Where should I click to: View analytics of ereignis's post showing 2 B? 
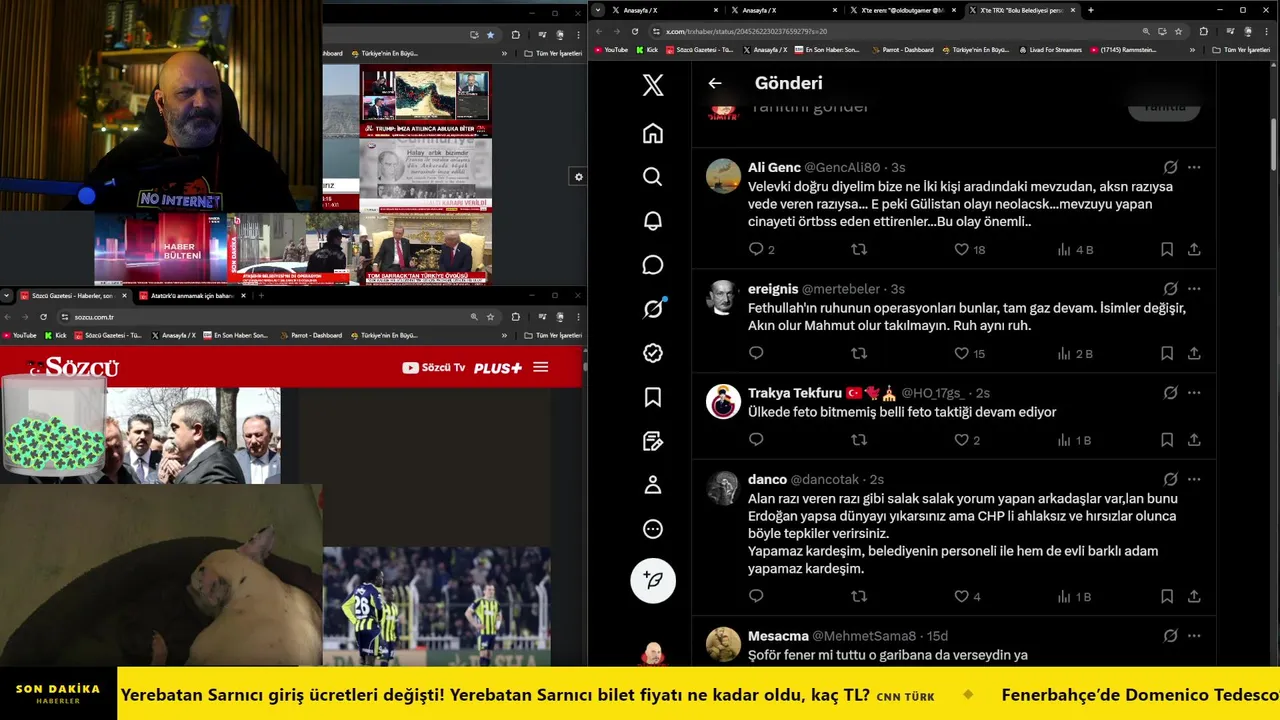(x=1075, y=353)
